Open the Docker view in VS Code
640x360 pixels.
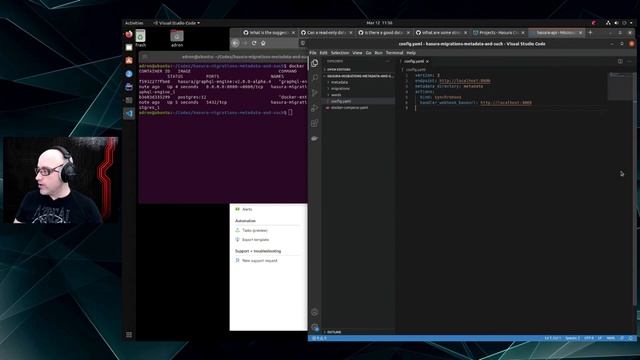pos(315,138)
